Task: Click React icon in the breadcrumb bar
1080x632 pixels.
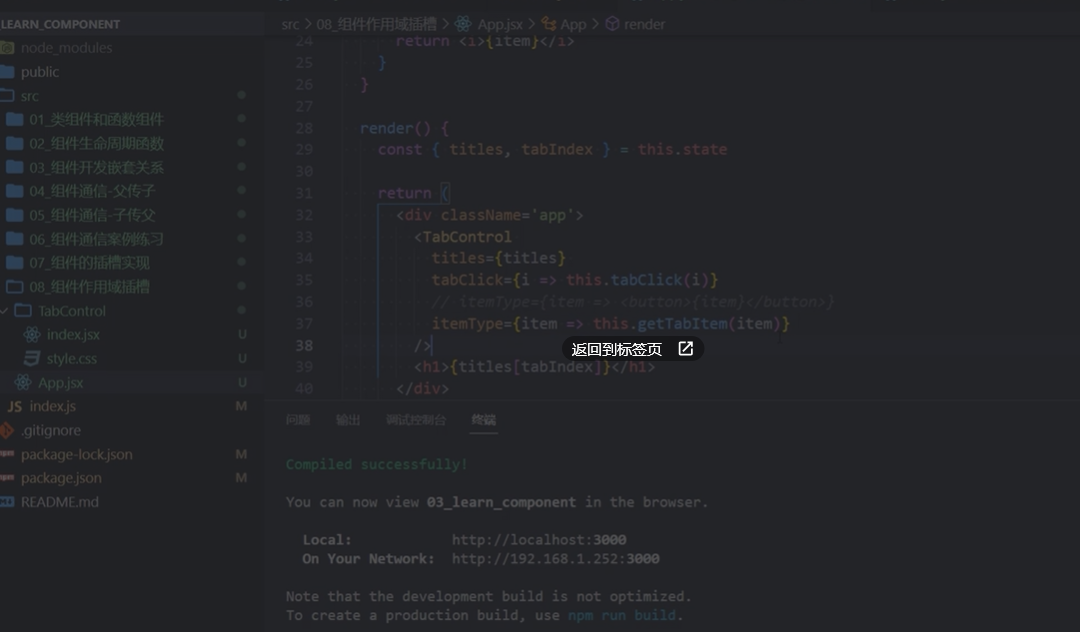Action: 463,24
